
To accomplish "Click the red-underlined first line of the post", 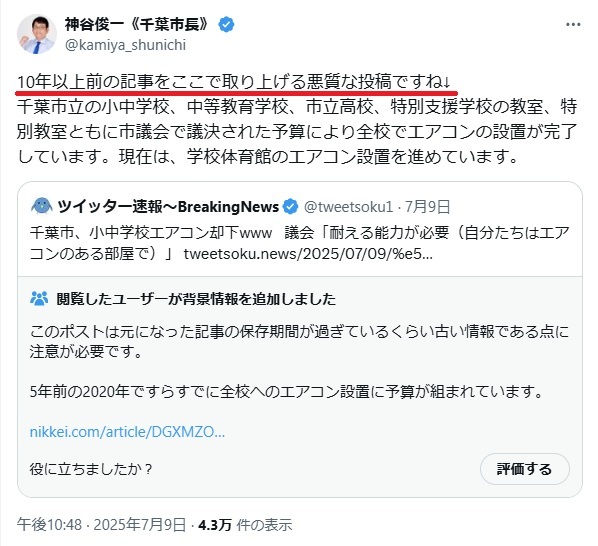I will (x=234, y=82).
